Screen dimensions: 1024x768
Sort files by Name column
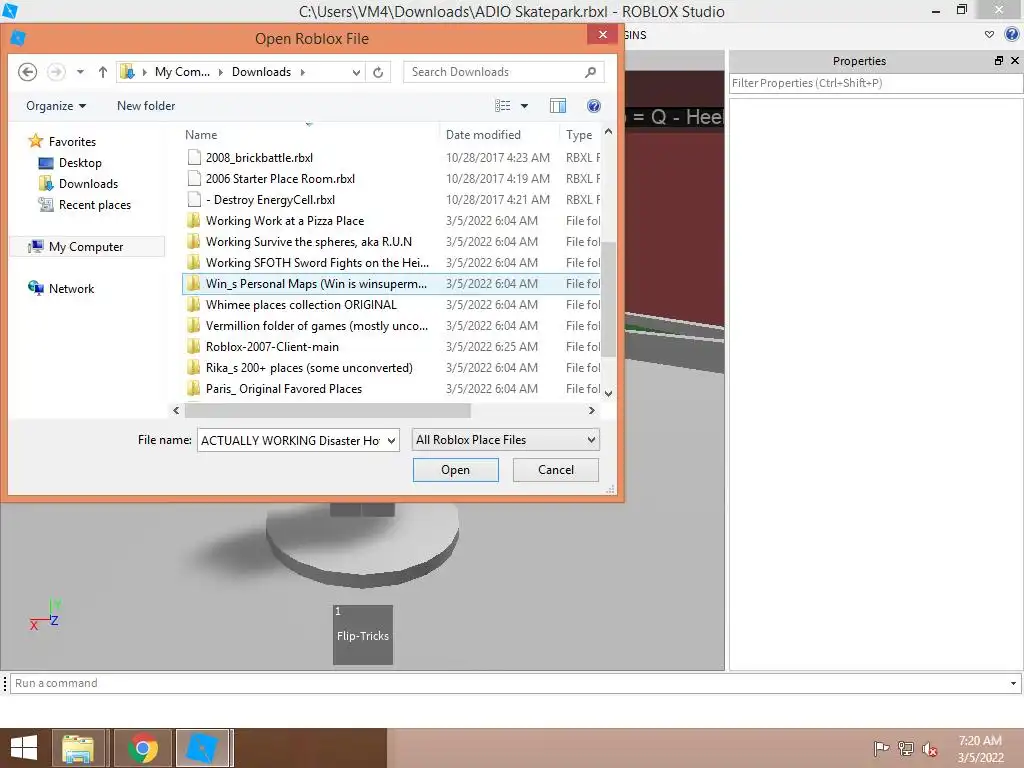[x=201, y=135]
